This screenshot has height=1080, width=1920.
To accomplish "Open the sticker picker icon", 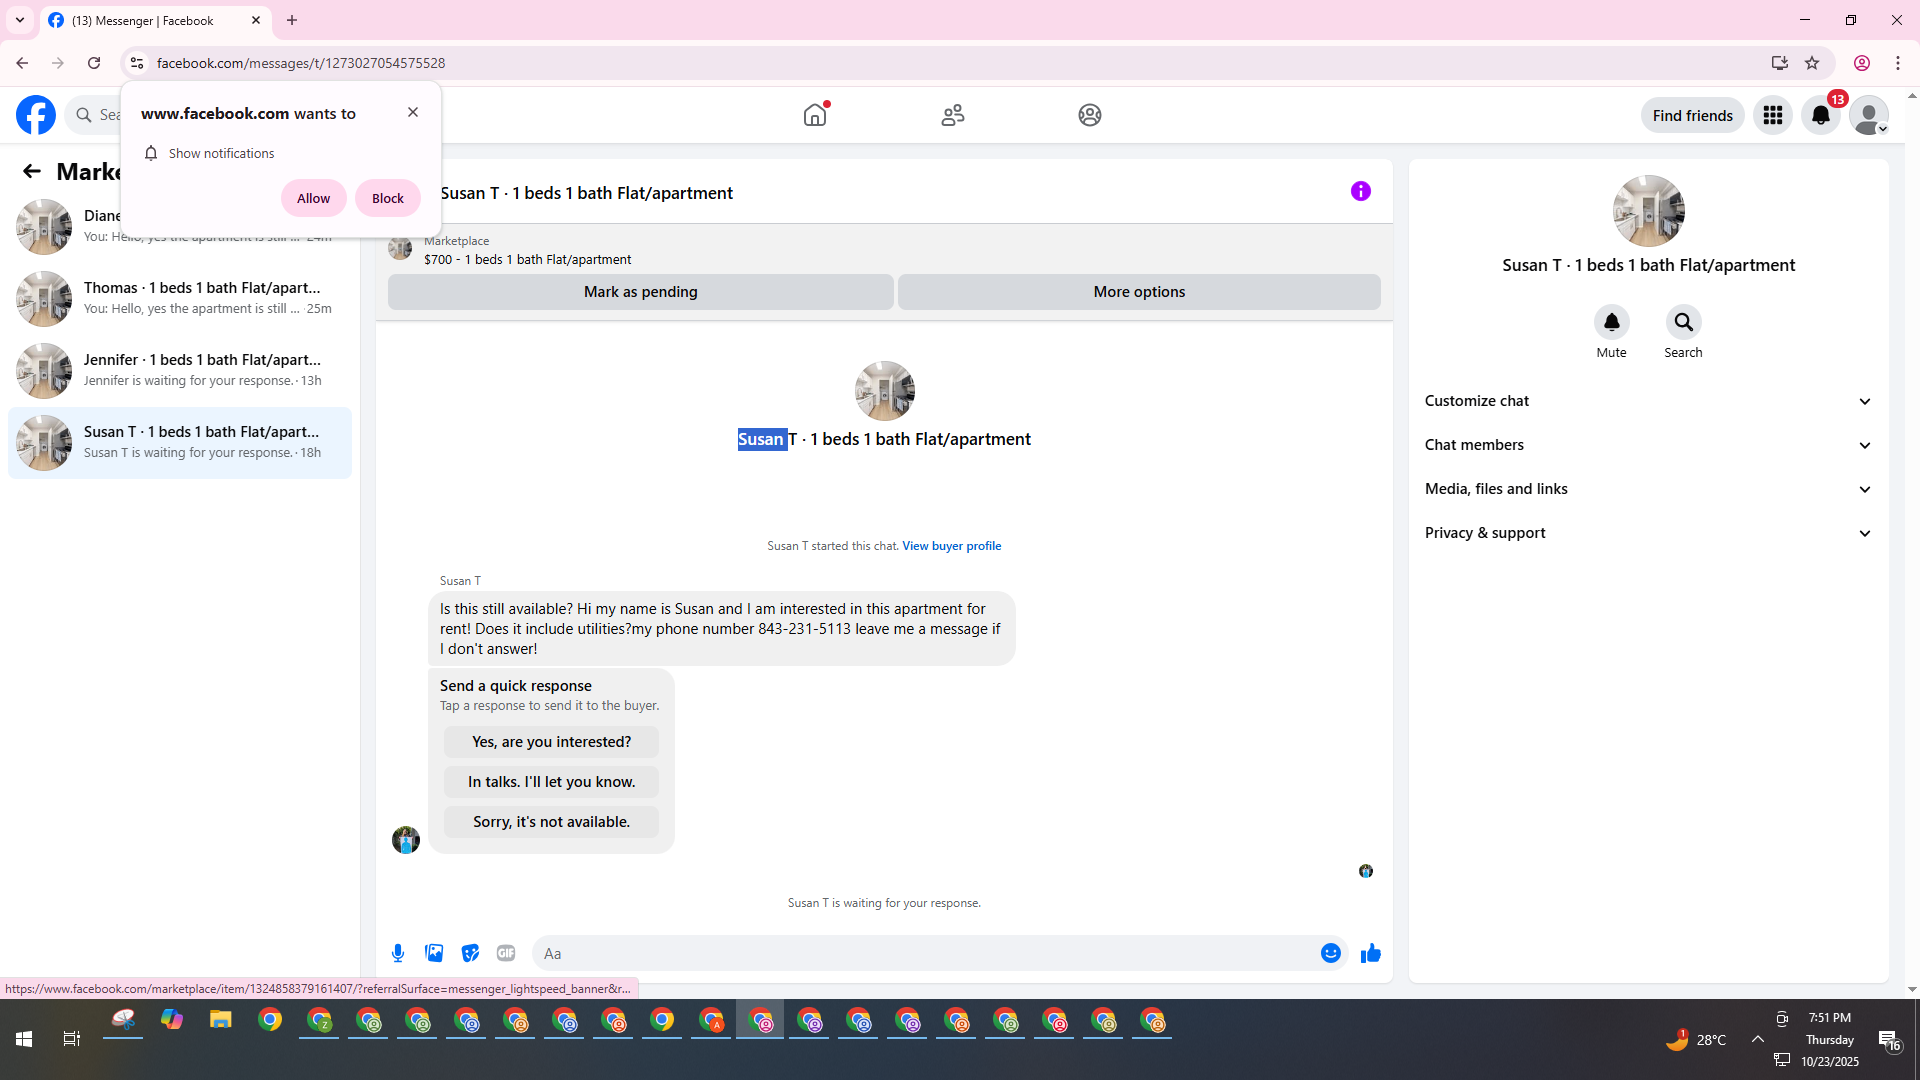I will click(470, 953).
